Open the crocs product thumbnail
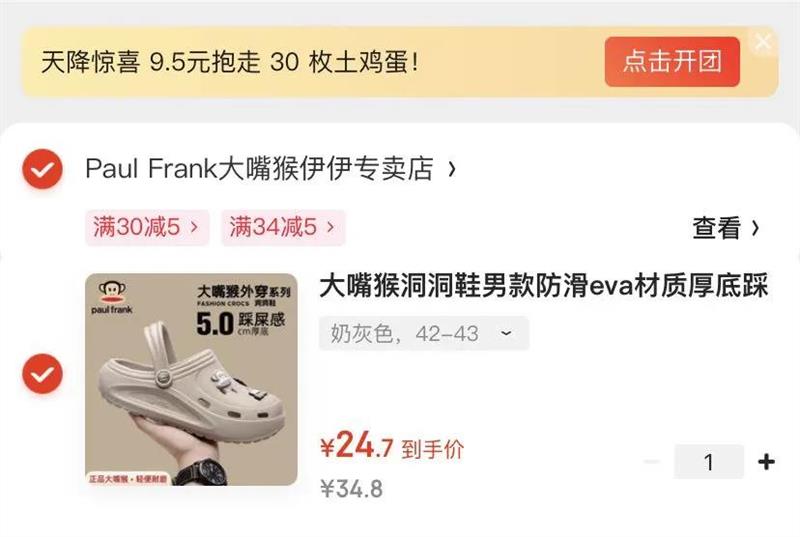Viewport: 800px width, 537px height. (x=191, y=379)
